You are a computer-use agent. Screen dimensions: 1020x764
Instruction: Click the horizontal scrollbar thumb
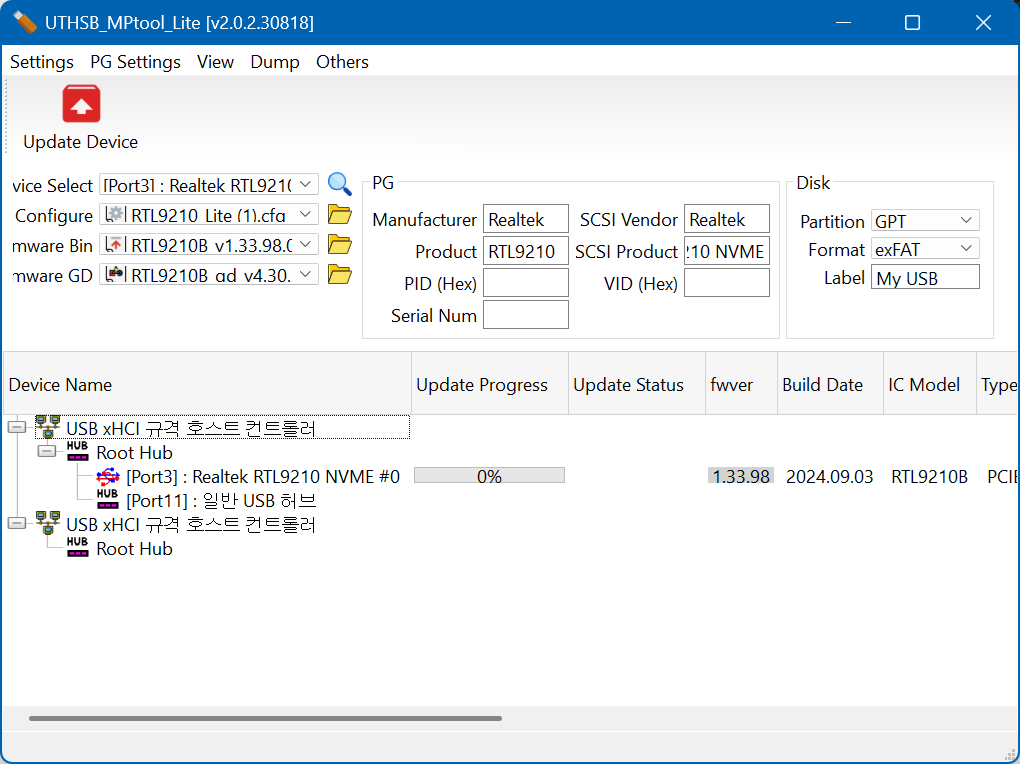coord(265,718)
